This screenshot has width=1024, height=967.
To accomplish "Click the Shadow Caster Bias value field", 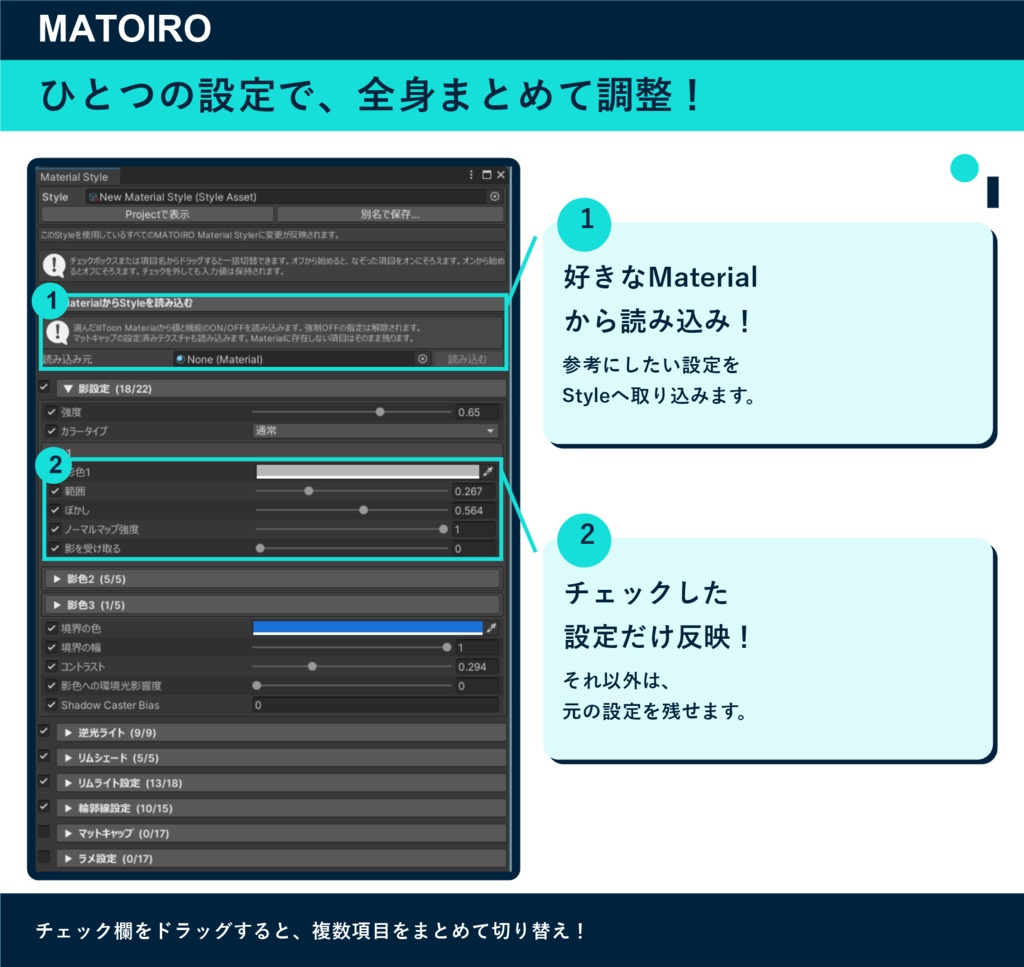I will (375, 705).
